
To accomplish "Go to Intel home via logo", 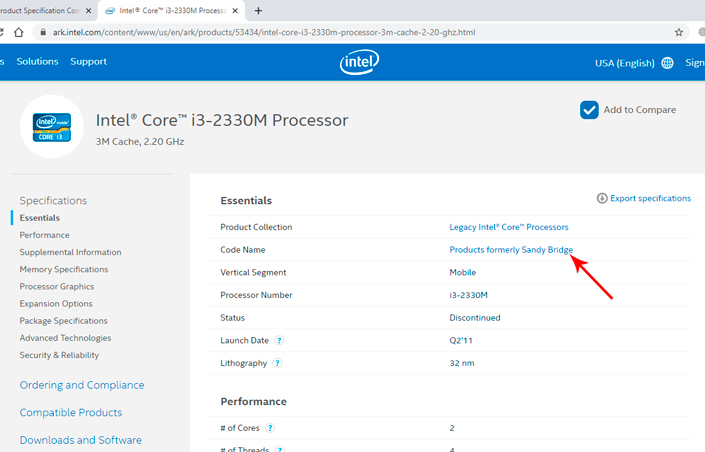I will [359, 62].
